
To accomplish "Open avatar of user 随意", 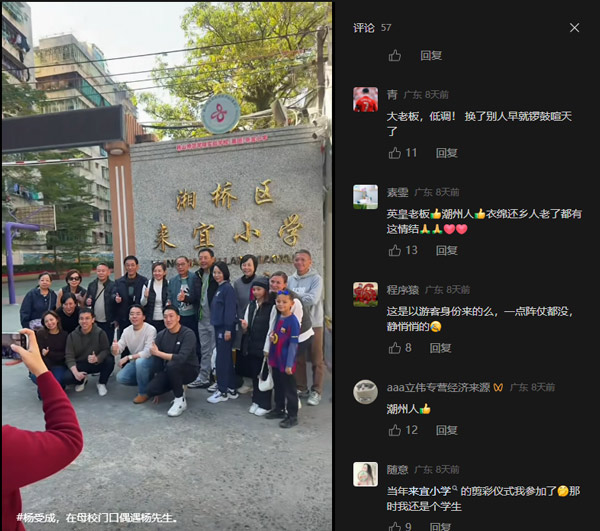I will [365, 474].
